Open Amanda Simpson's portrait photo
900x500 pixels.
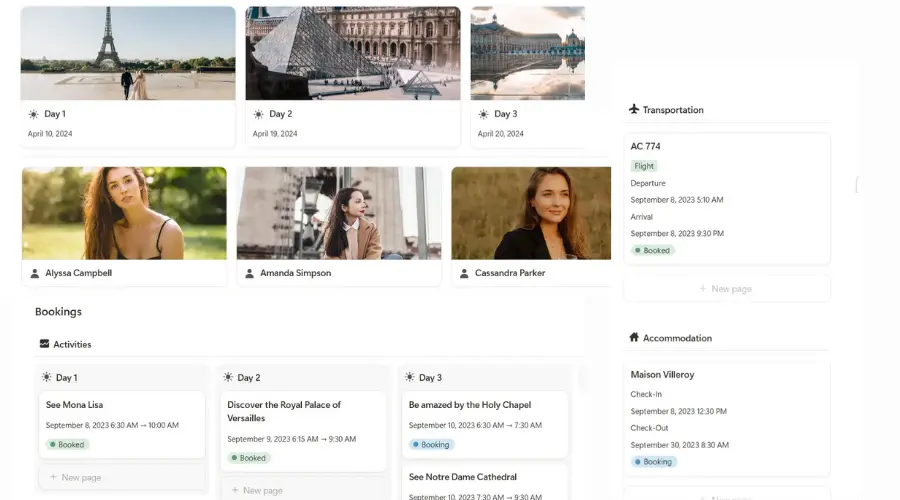tap(339, 213)
